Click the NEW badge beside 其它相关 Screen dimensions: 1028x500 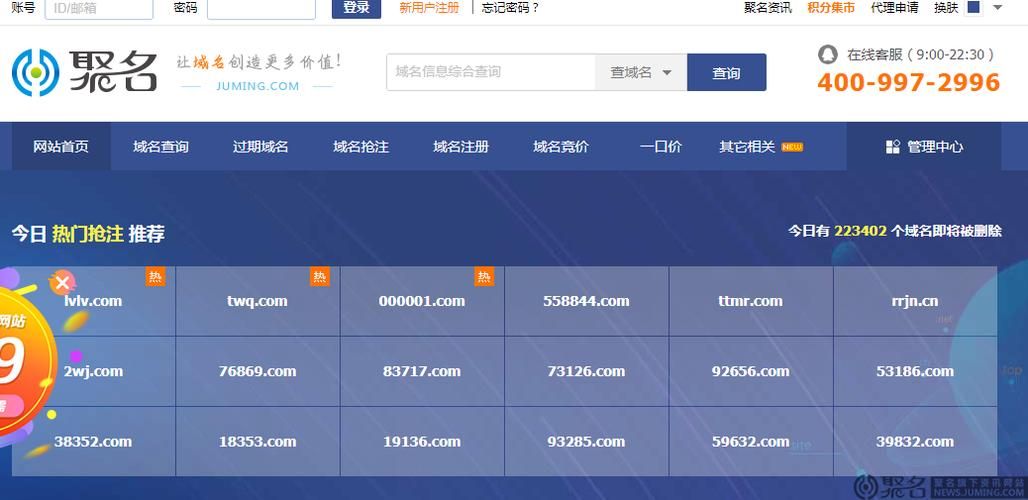tap(792, 147)
